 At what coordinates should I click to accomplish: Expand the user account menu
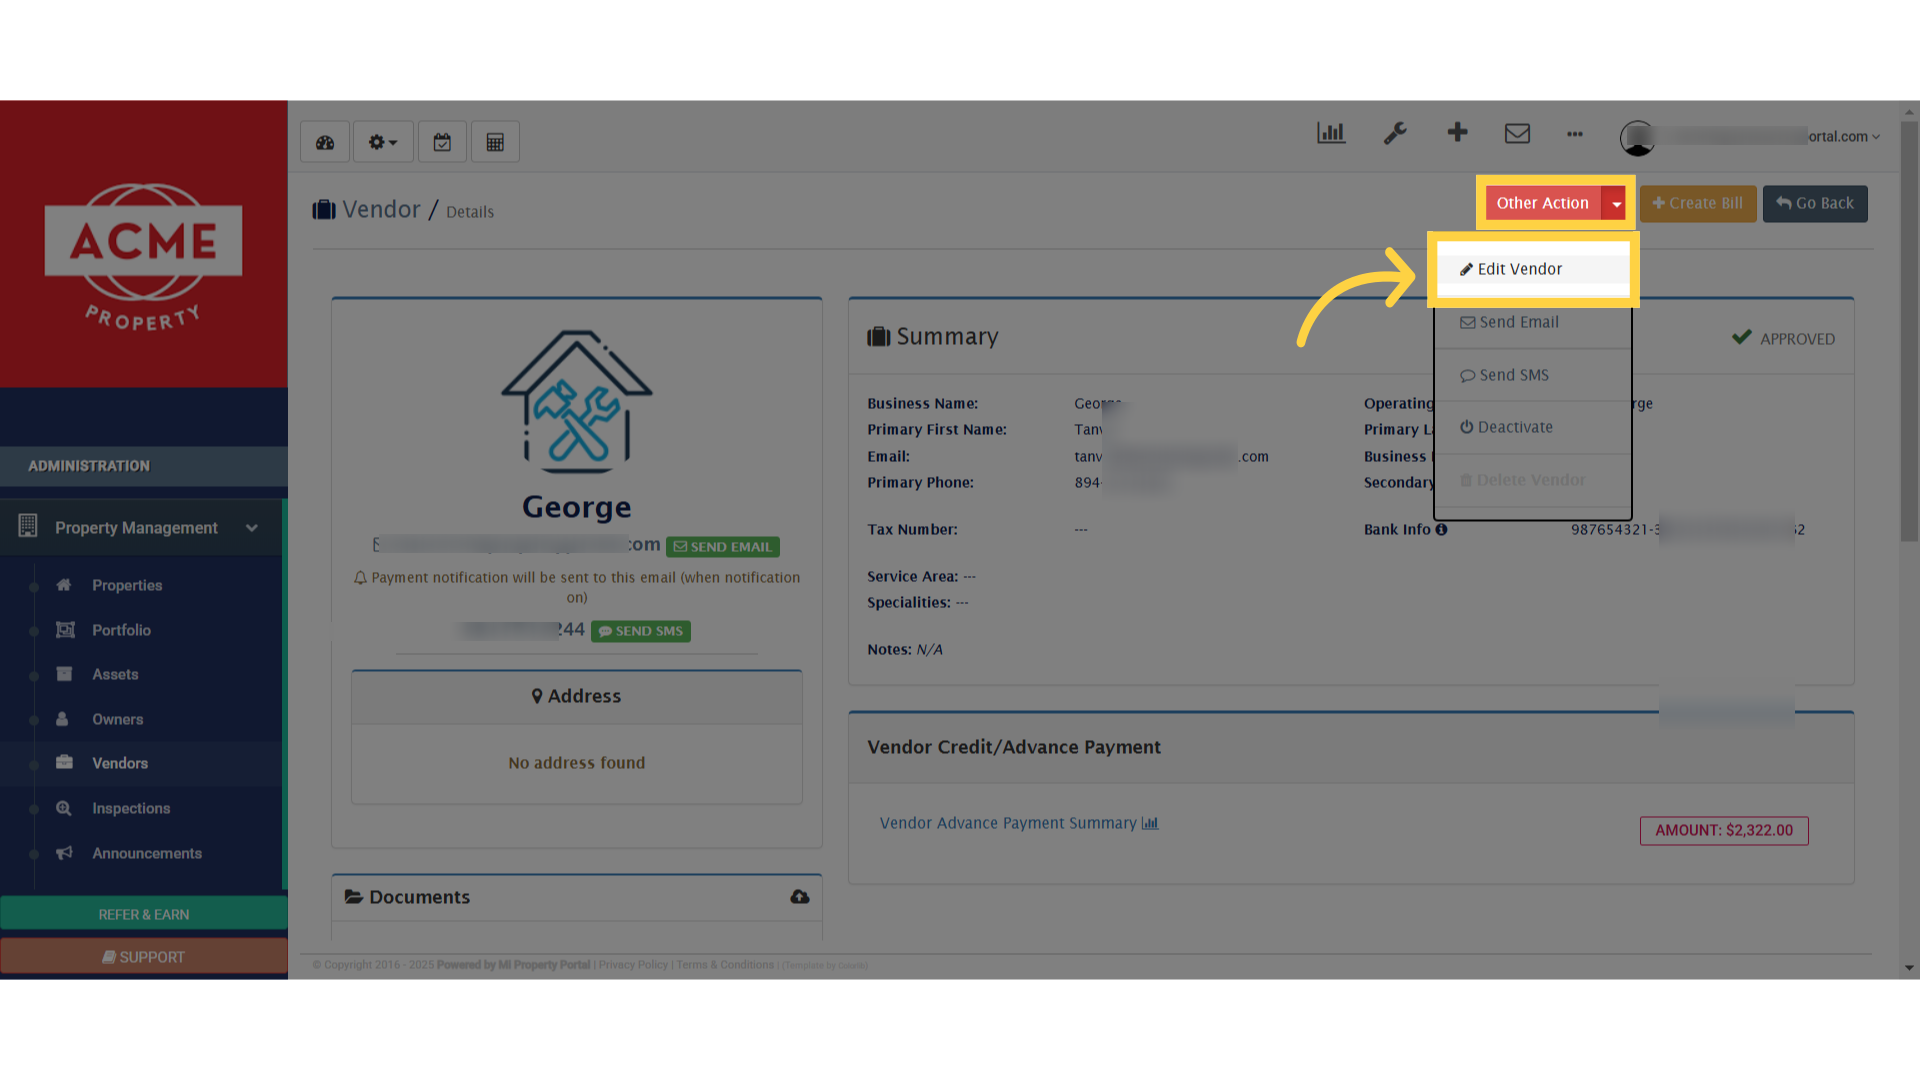[x=1878, y=136]
